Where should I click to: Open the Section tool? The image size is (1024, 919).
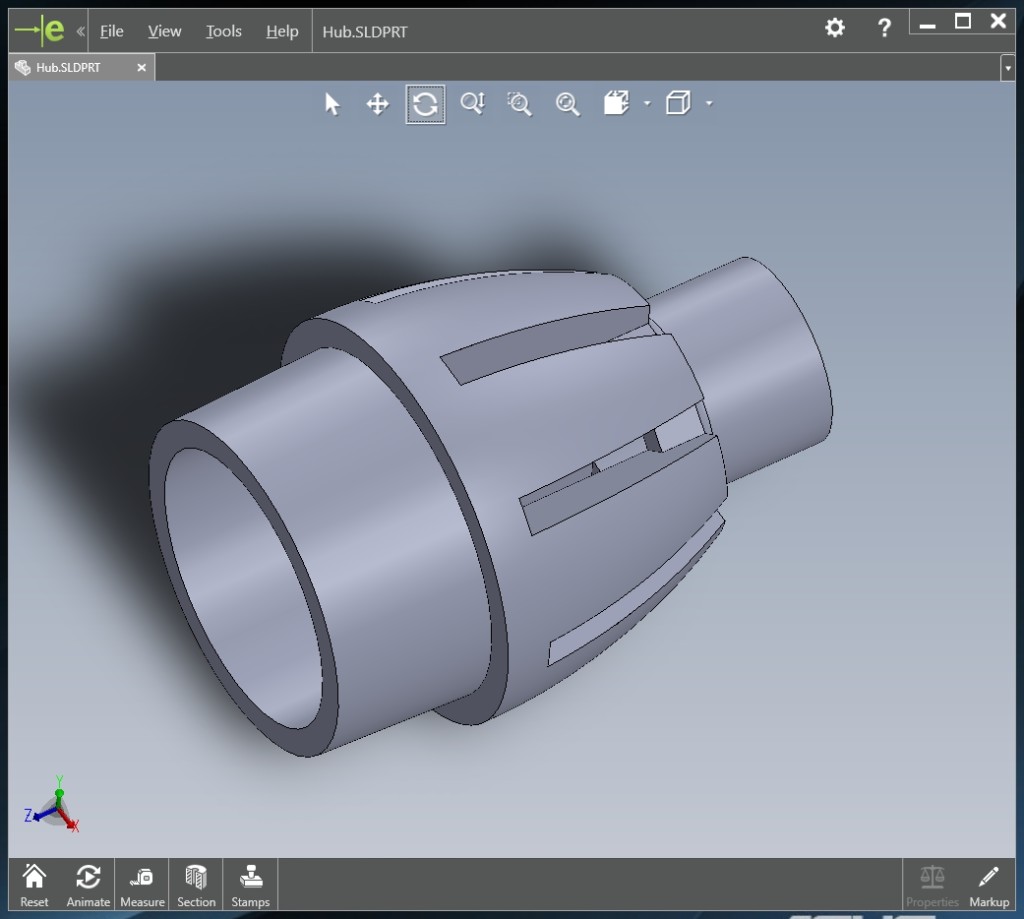196,885
